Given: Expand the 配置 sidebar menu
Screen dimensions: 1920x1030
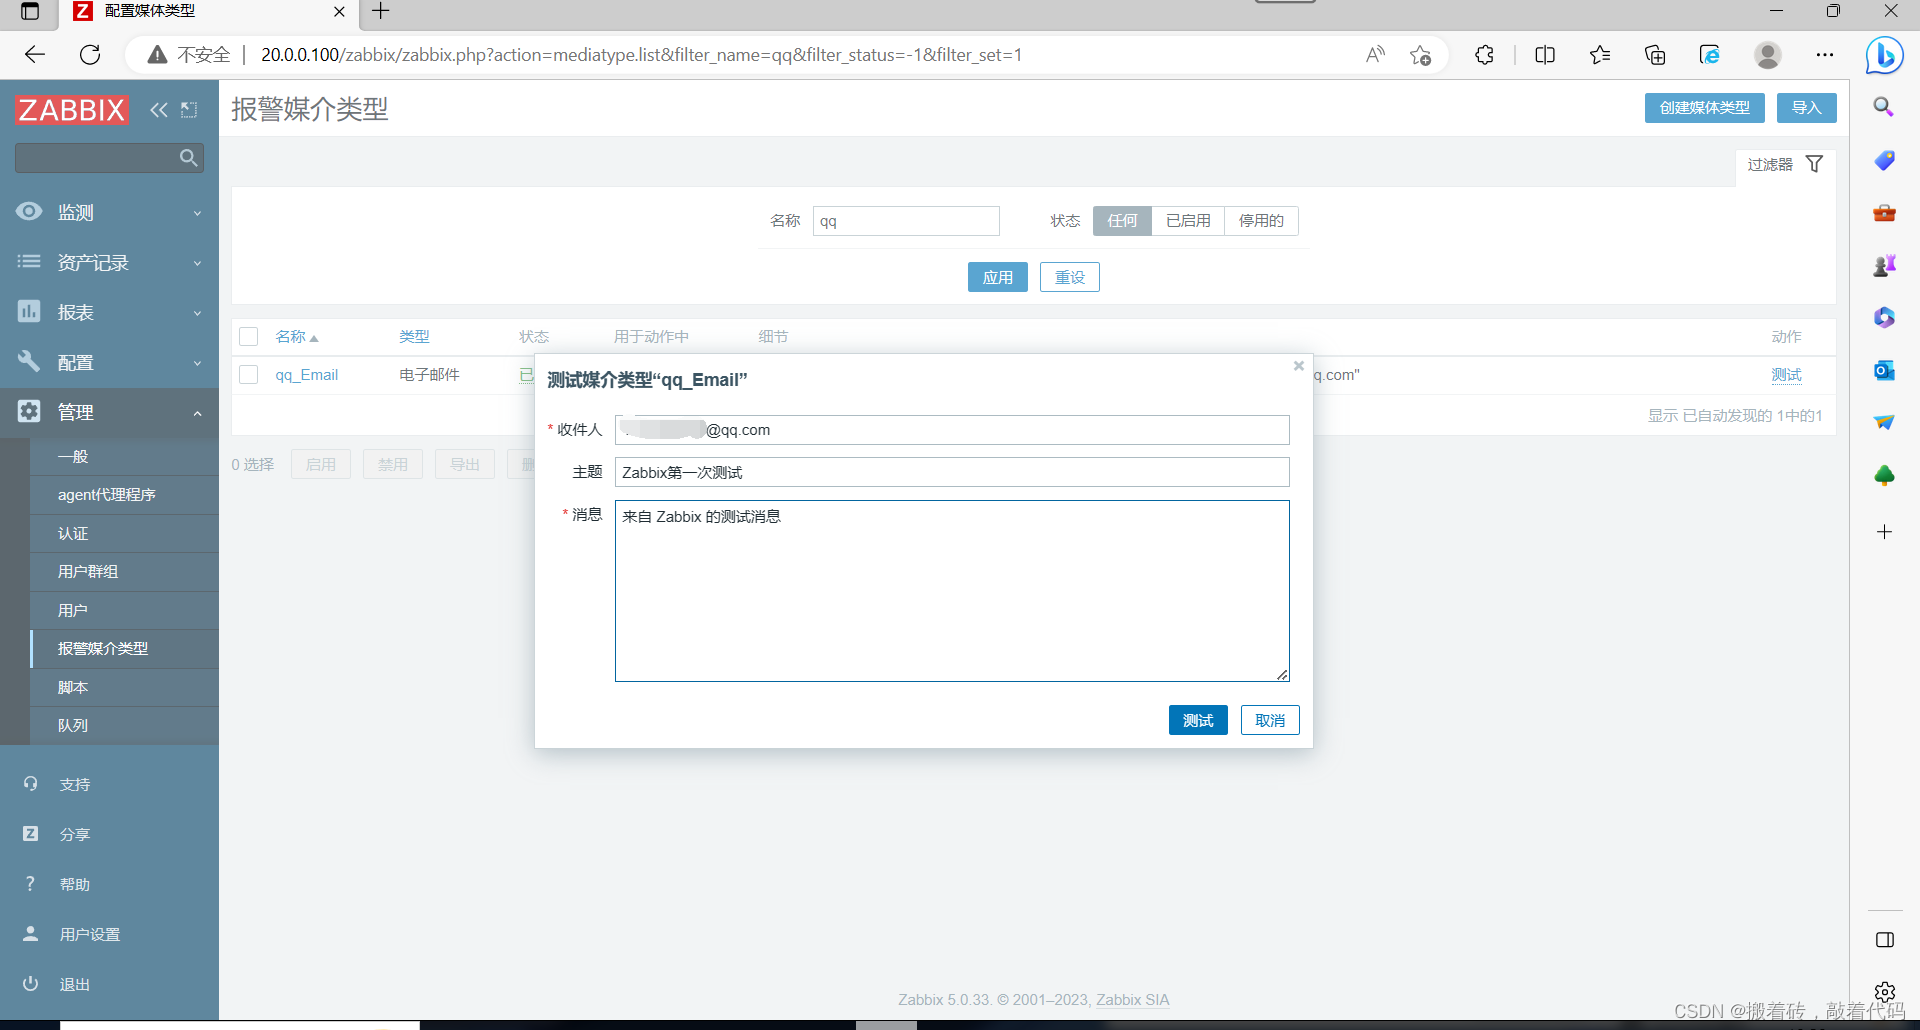Looking at the screenshot, I should coord(110,362).
